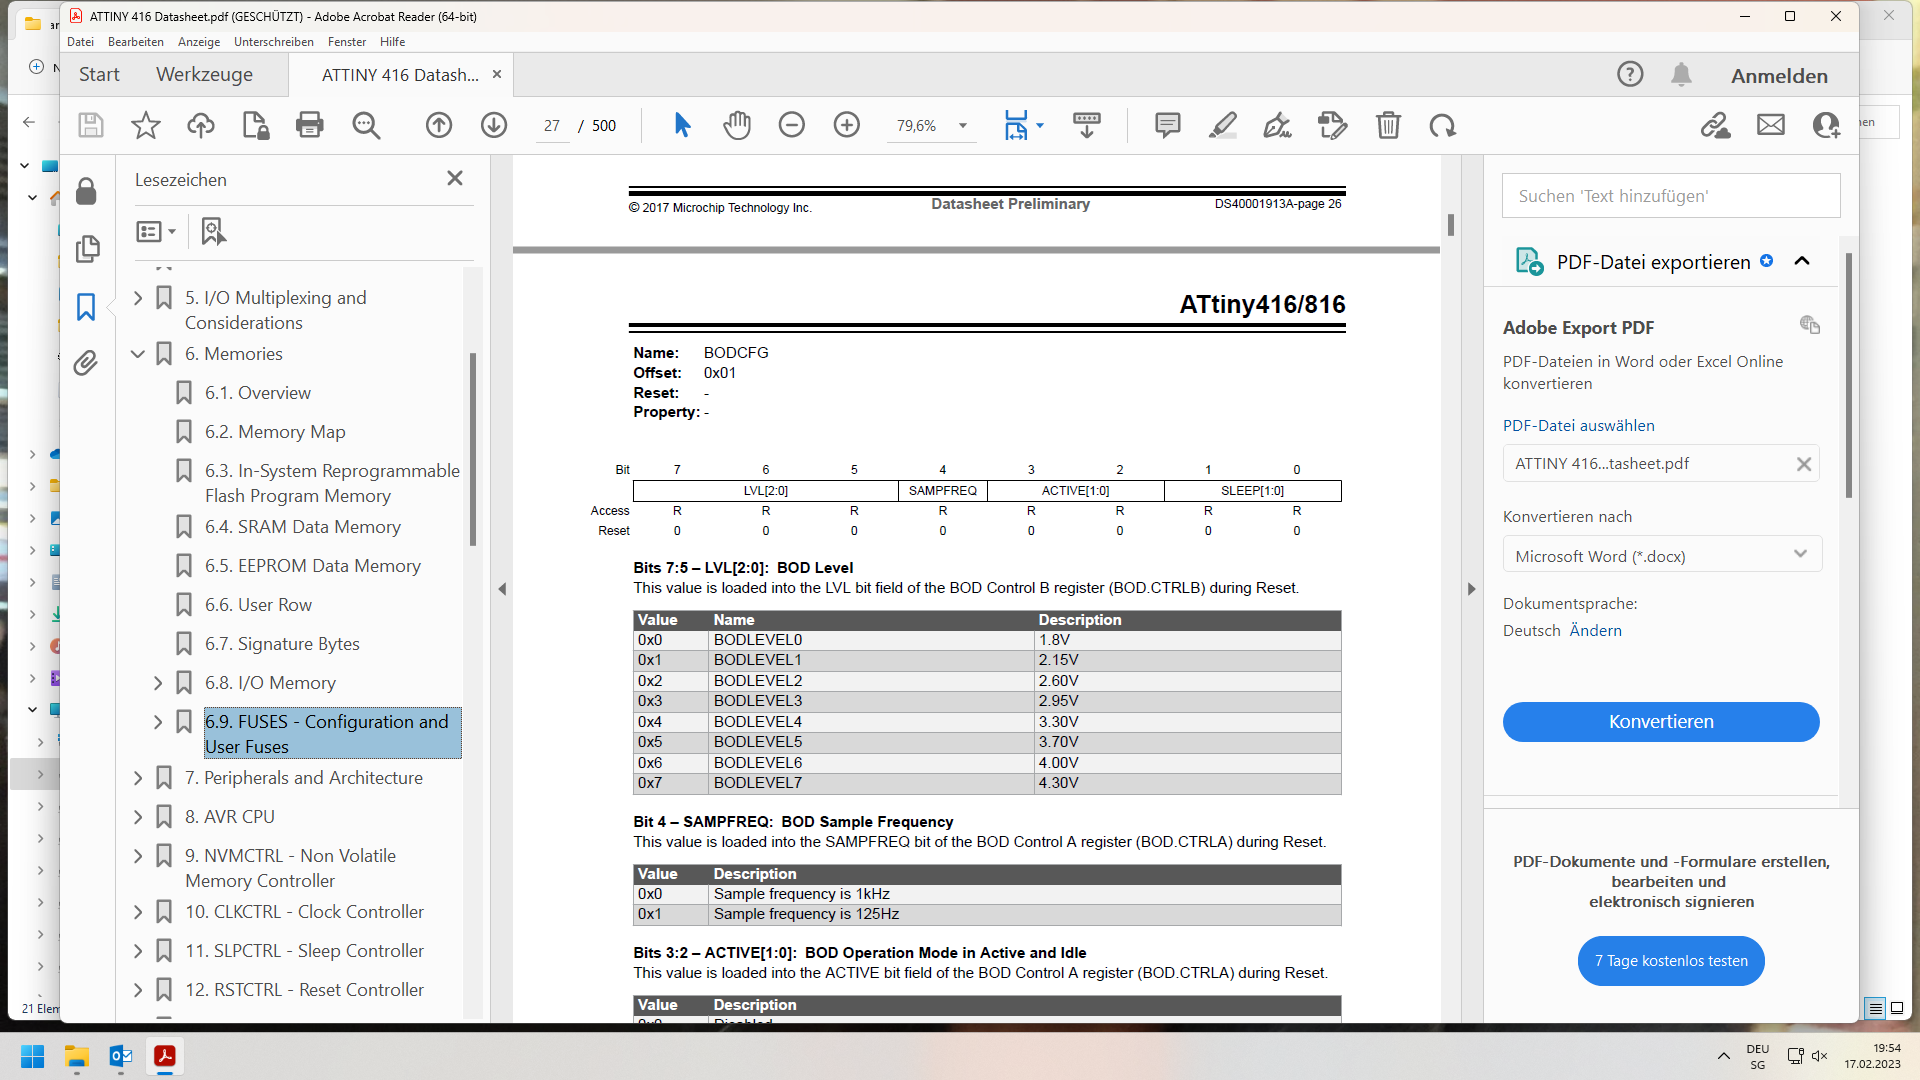This screenshot has height=1080, width=1920.
Task: Collapse the right tools pane arrow
Action: click(x=1471, y=589)
